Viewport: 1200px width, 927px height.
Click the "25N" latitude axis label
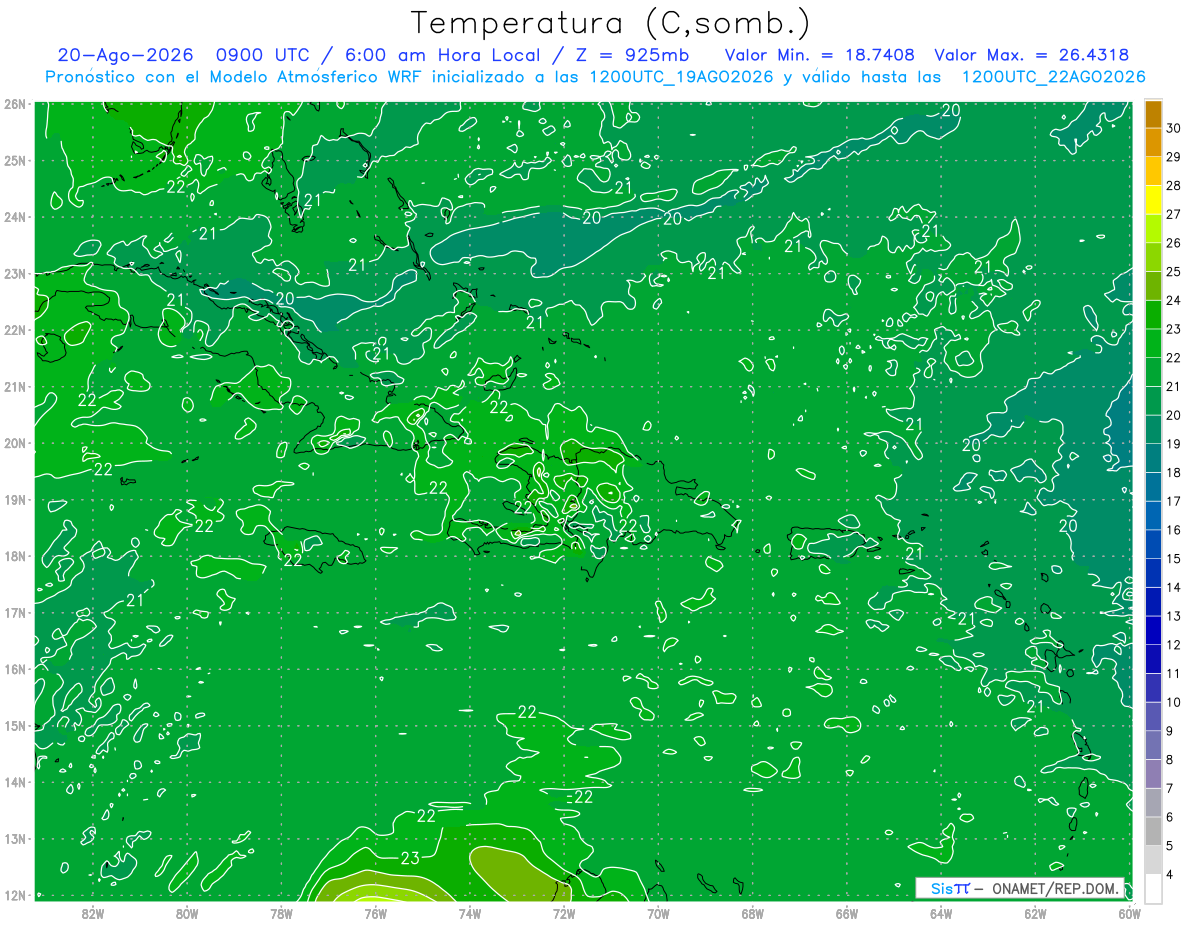(14, 160)
